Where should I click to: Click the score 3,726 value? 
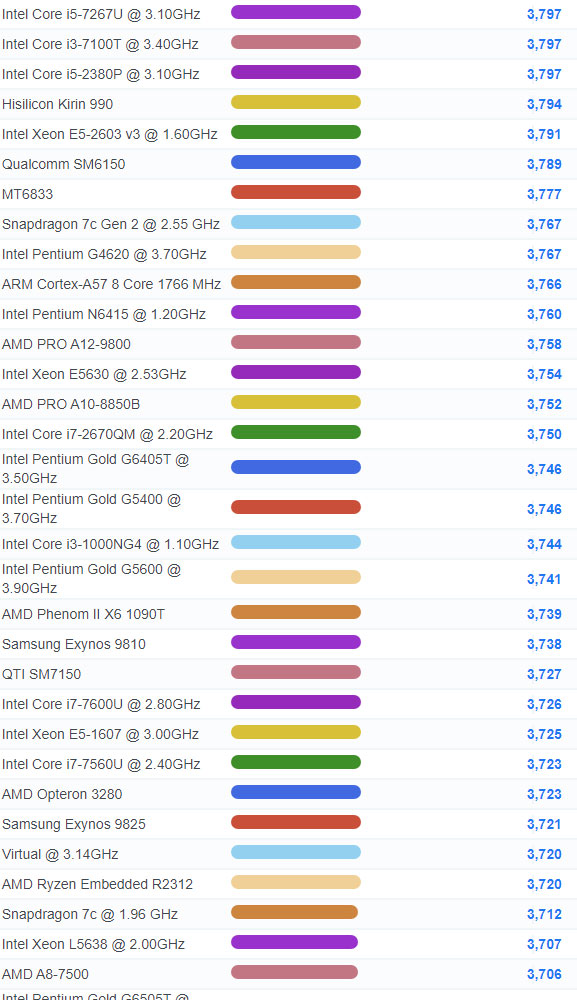(x=544, y=704)
